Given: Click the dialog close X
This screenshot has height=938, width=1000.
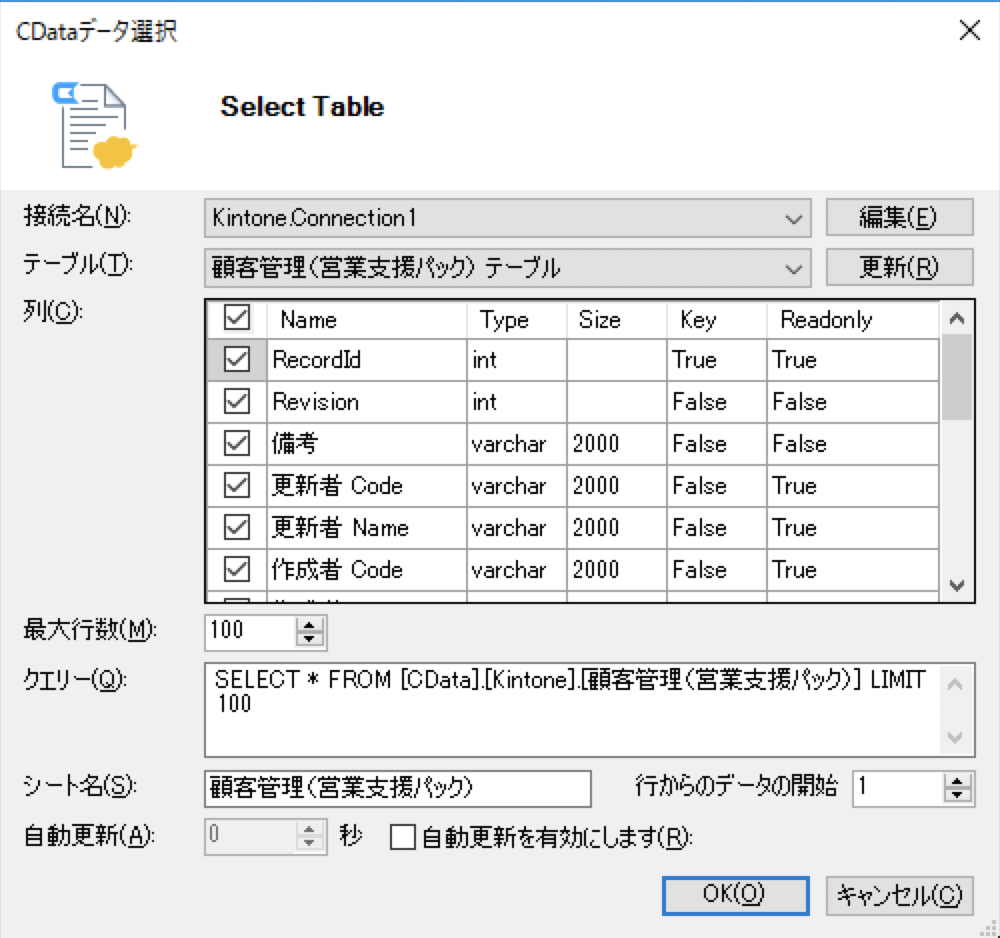Looking at the screenshot, I should coord(968,30).
